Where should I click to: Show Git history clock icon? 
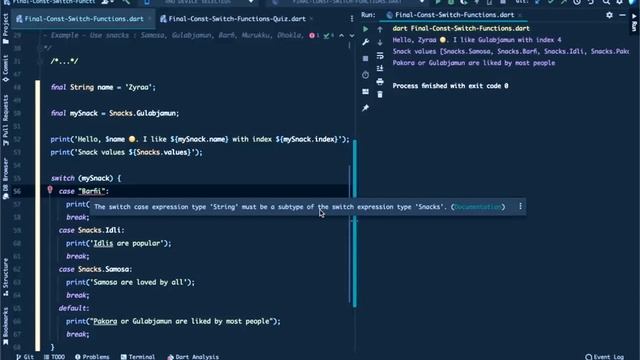click(x=577, y=2)
